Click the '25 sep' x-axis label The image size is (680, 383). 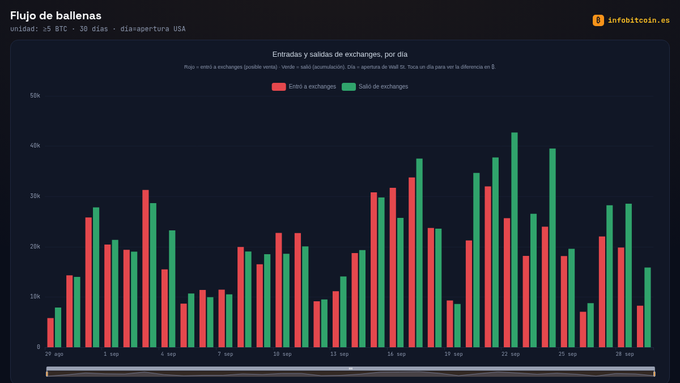(x=568, y=354)
